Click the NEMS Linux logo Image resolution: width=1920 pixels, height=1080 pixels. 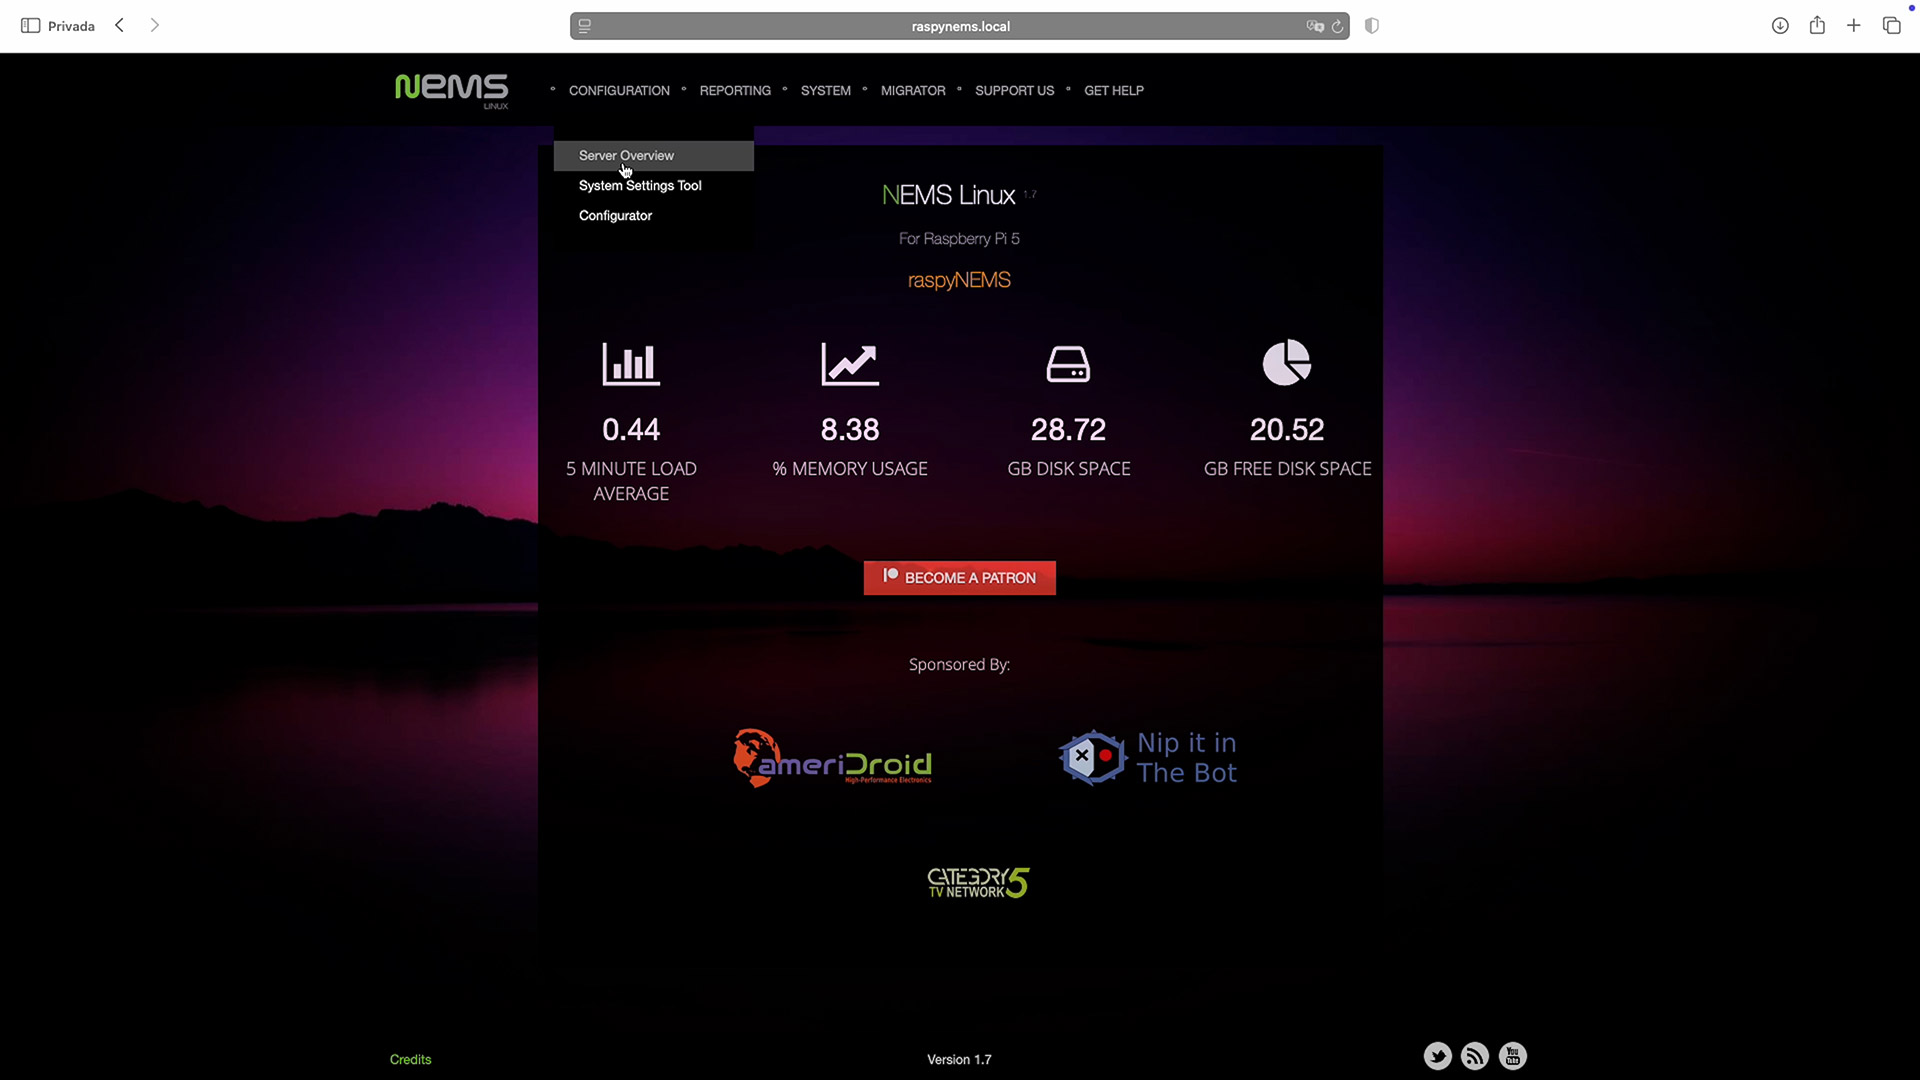(451, 90)
